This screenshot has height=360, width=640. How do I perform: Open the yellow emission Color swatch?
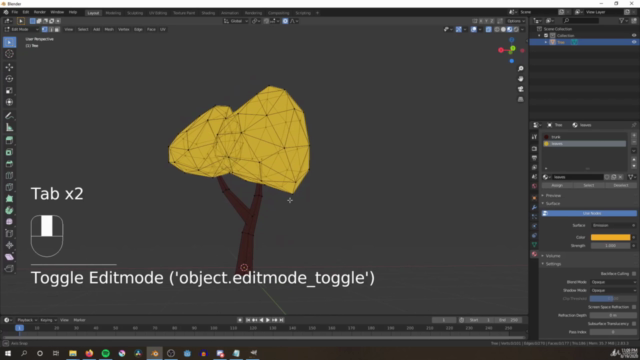coord(610,237)
